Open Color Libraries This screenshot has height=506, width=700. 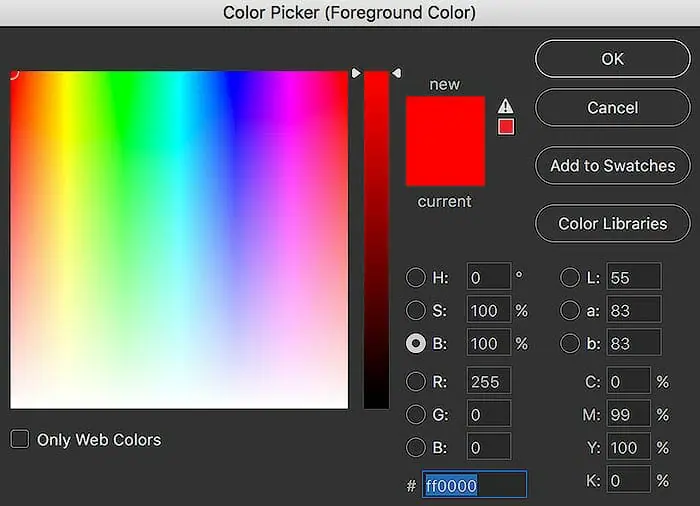pyautogui.click(x=612, y=224)
